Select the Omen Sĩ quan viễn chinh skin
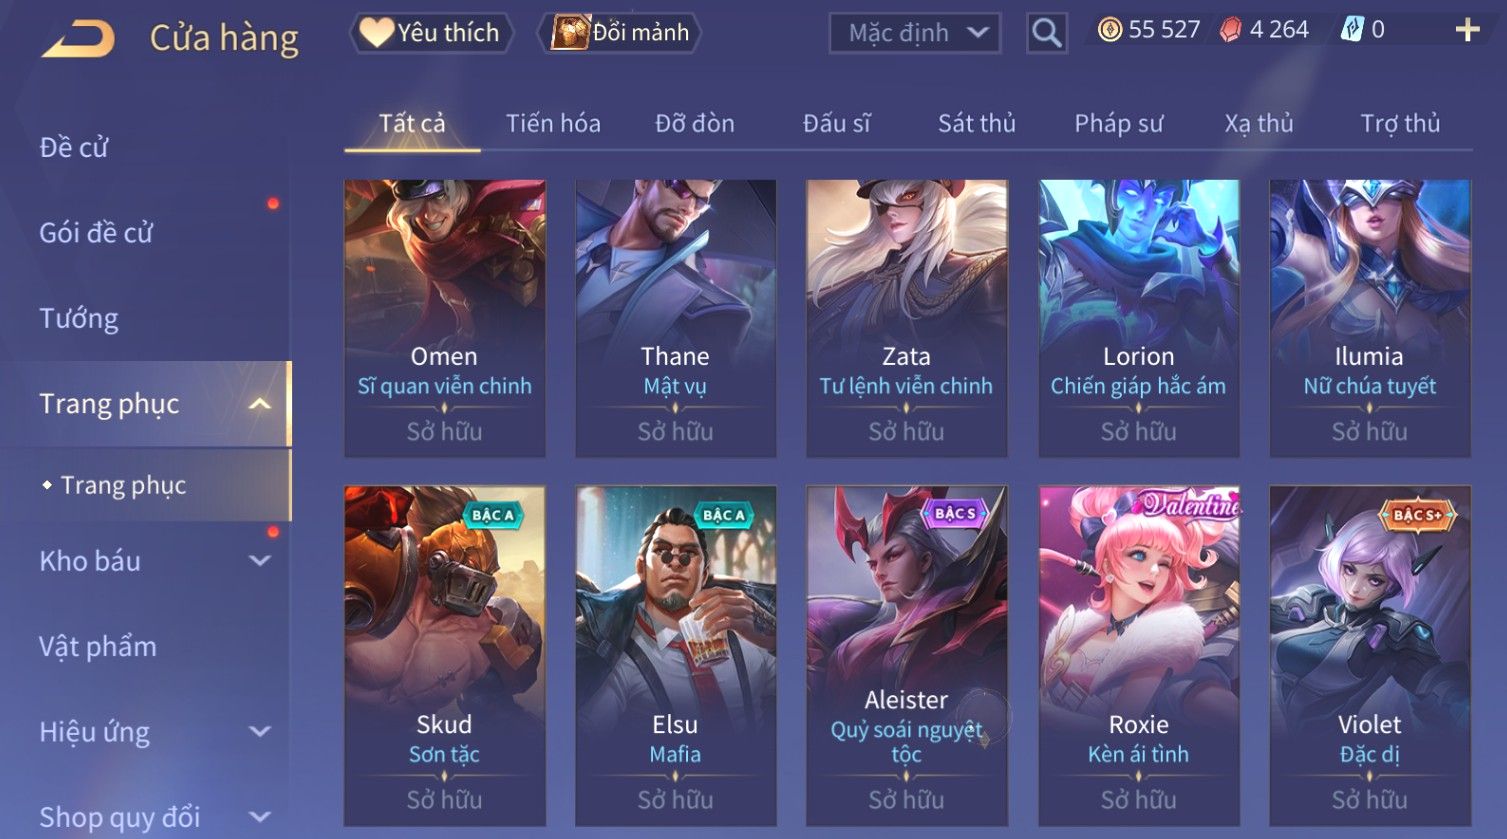1507x839 pixels. (x=444, y=318)
